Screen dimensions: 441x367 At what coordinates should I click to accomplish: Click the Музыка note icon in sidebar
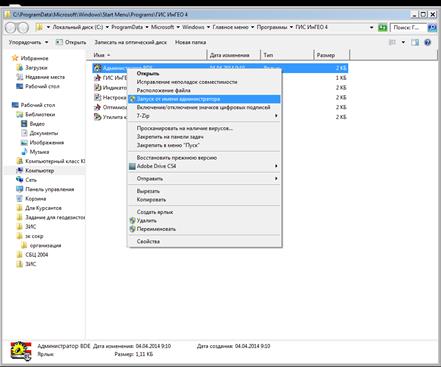pyautogui.click(x=24, y=152)
